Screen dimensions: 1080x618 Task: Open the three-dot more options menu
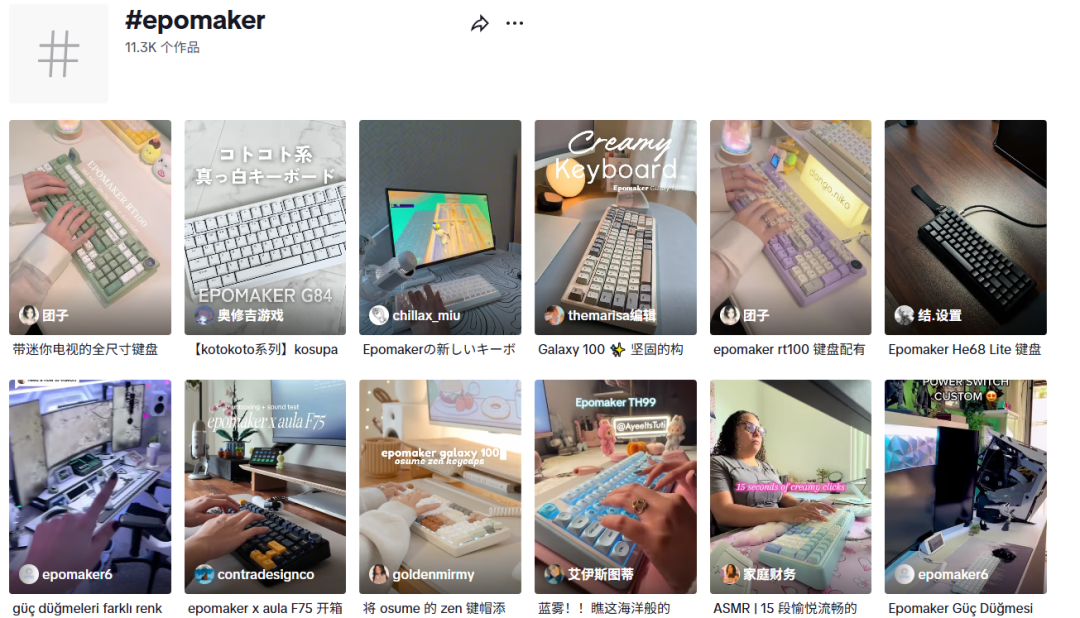click(515, 23)
